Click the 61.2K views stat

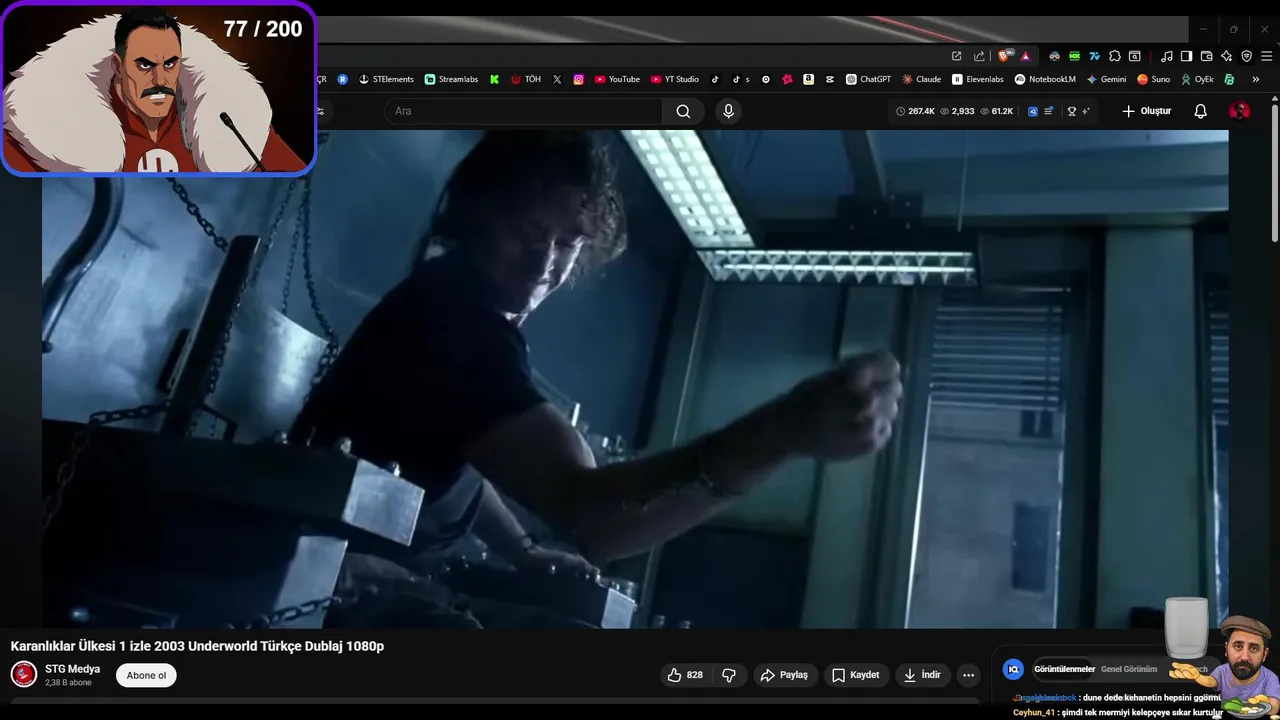click(x=996, y=111)
